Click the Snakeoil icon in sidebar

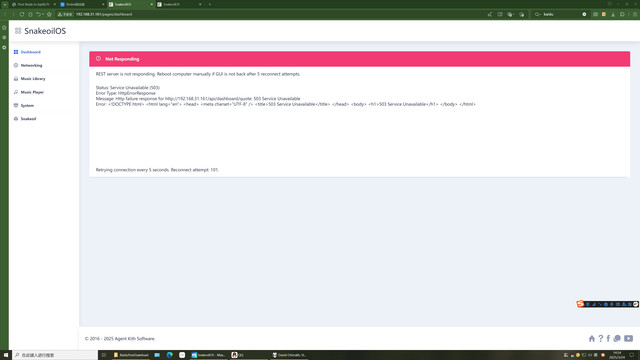coord(16,119)
